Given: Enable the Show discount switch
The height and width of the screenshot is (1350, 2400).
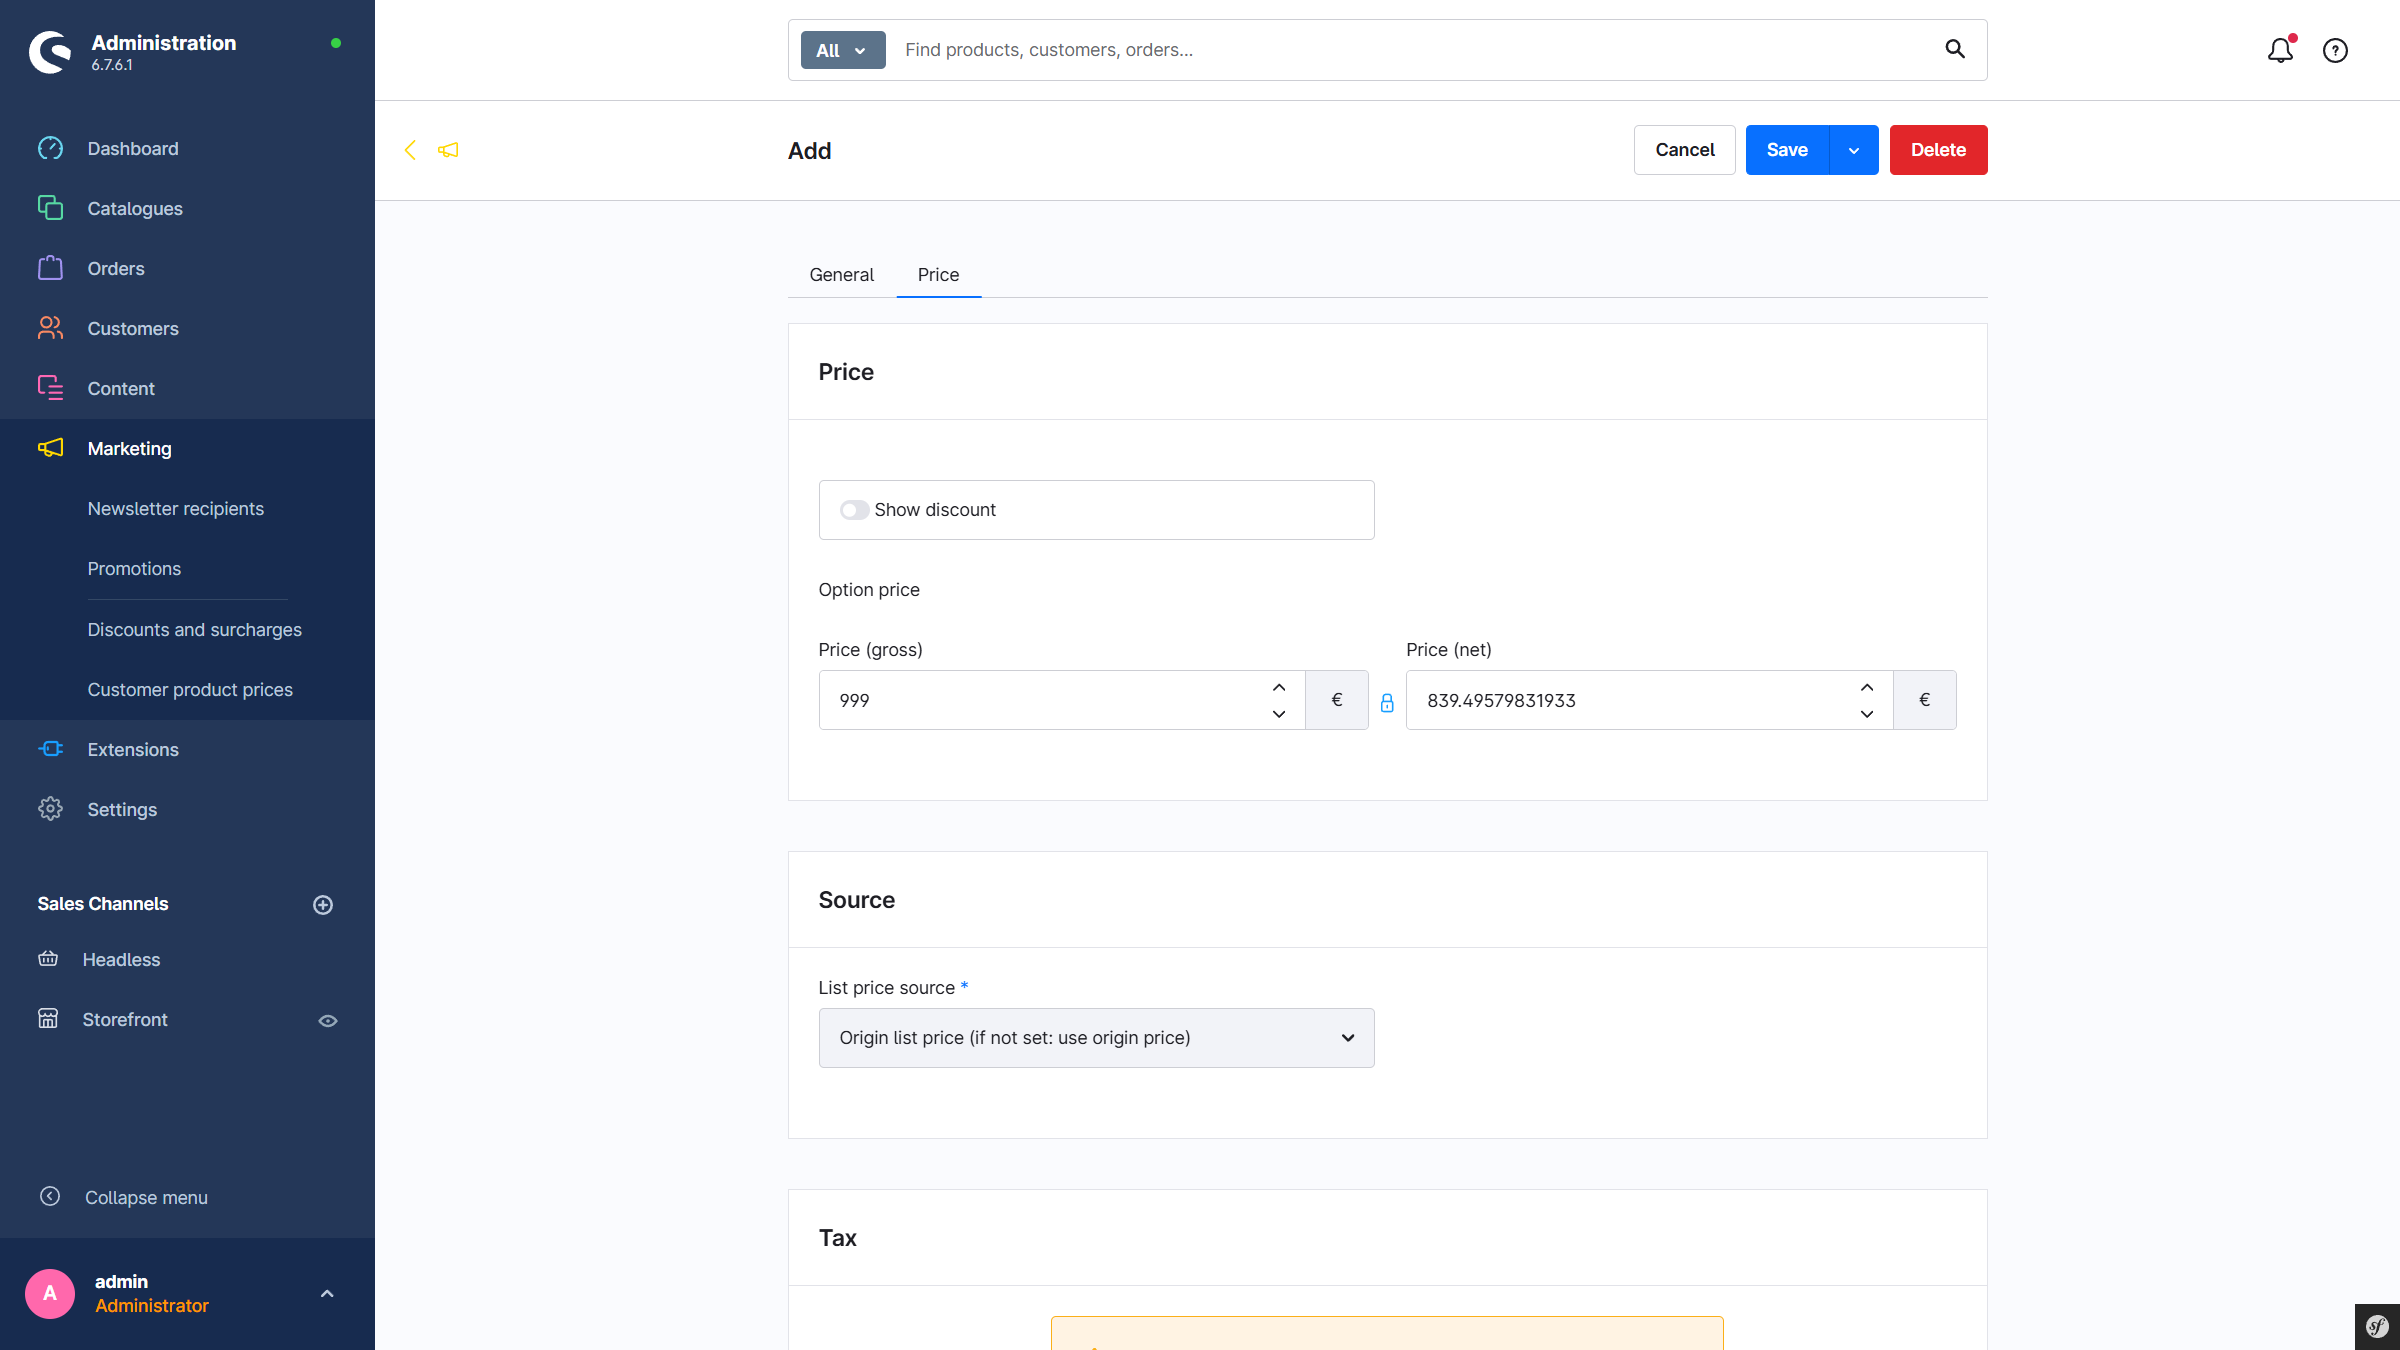Looking at the screenshot, I should tap(854, 510).
